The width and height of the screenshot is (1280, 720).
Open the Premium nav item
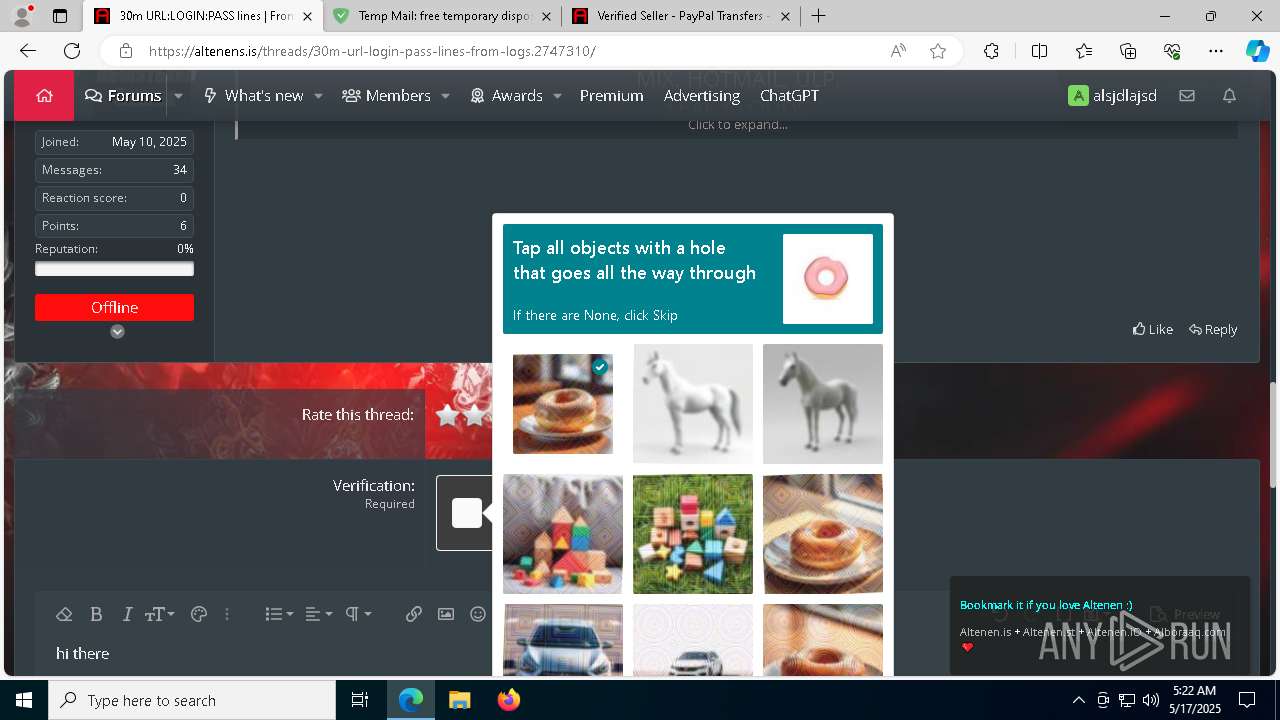pyautogui.click(x=611, y=96)
